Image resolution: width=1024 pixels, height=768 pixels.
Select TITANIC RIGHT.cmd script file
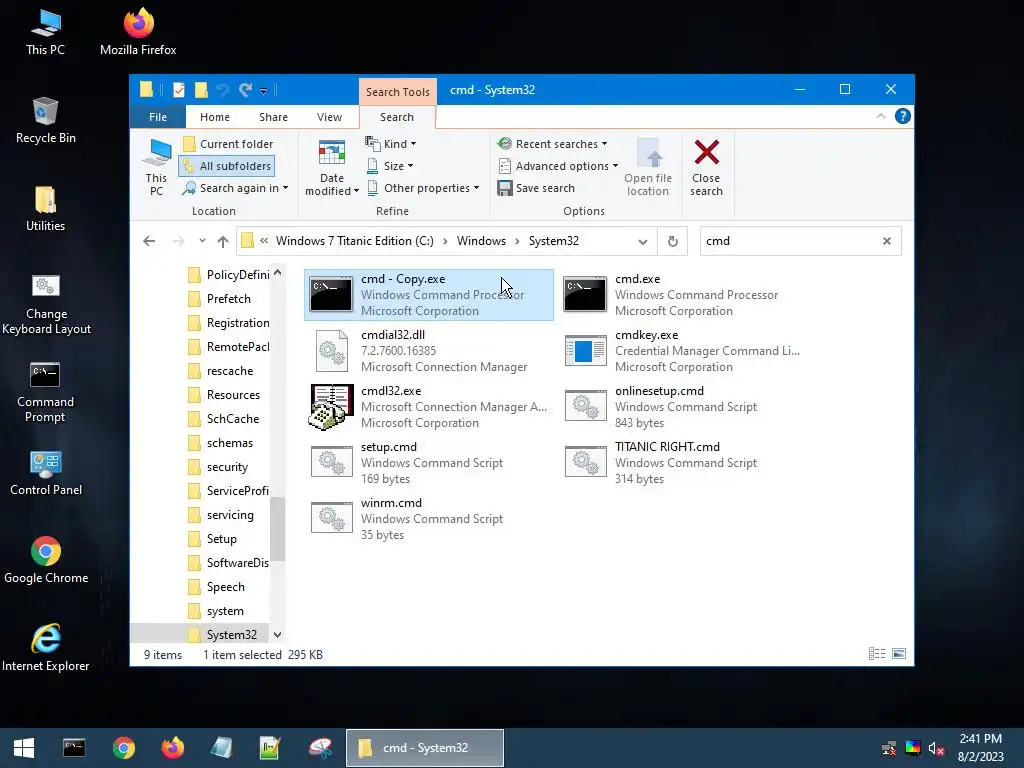pyautogui.click(x=683, y=463)
